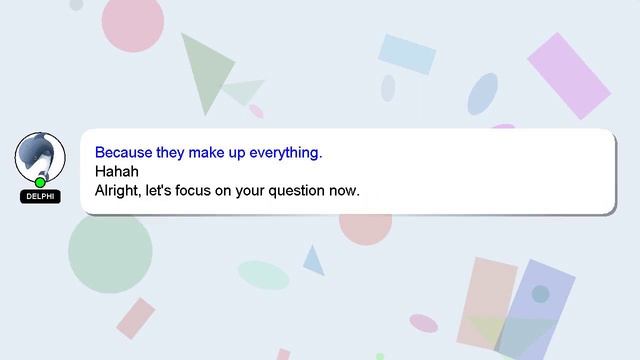Image resolution: width=640 pixels, height=360 pixels.
Task: Click the large pink circle at top
Action: [133, 23]
